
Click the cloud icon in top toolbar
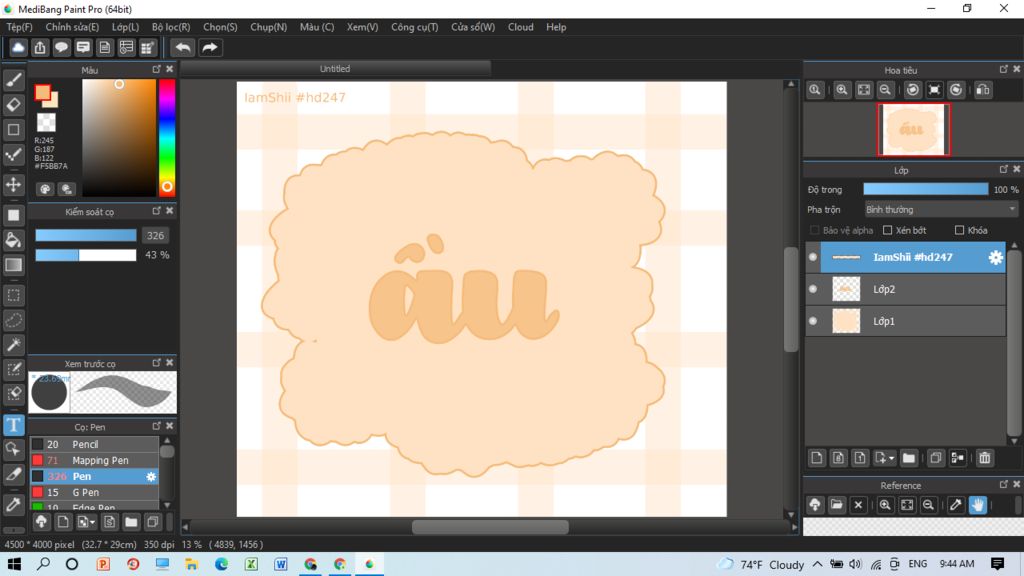(18, 48)
